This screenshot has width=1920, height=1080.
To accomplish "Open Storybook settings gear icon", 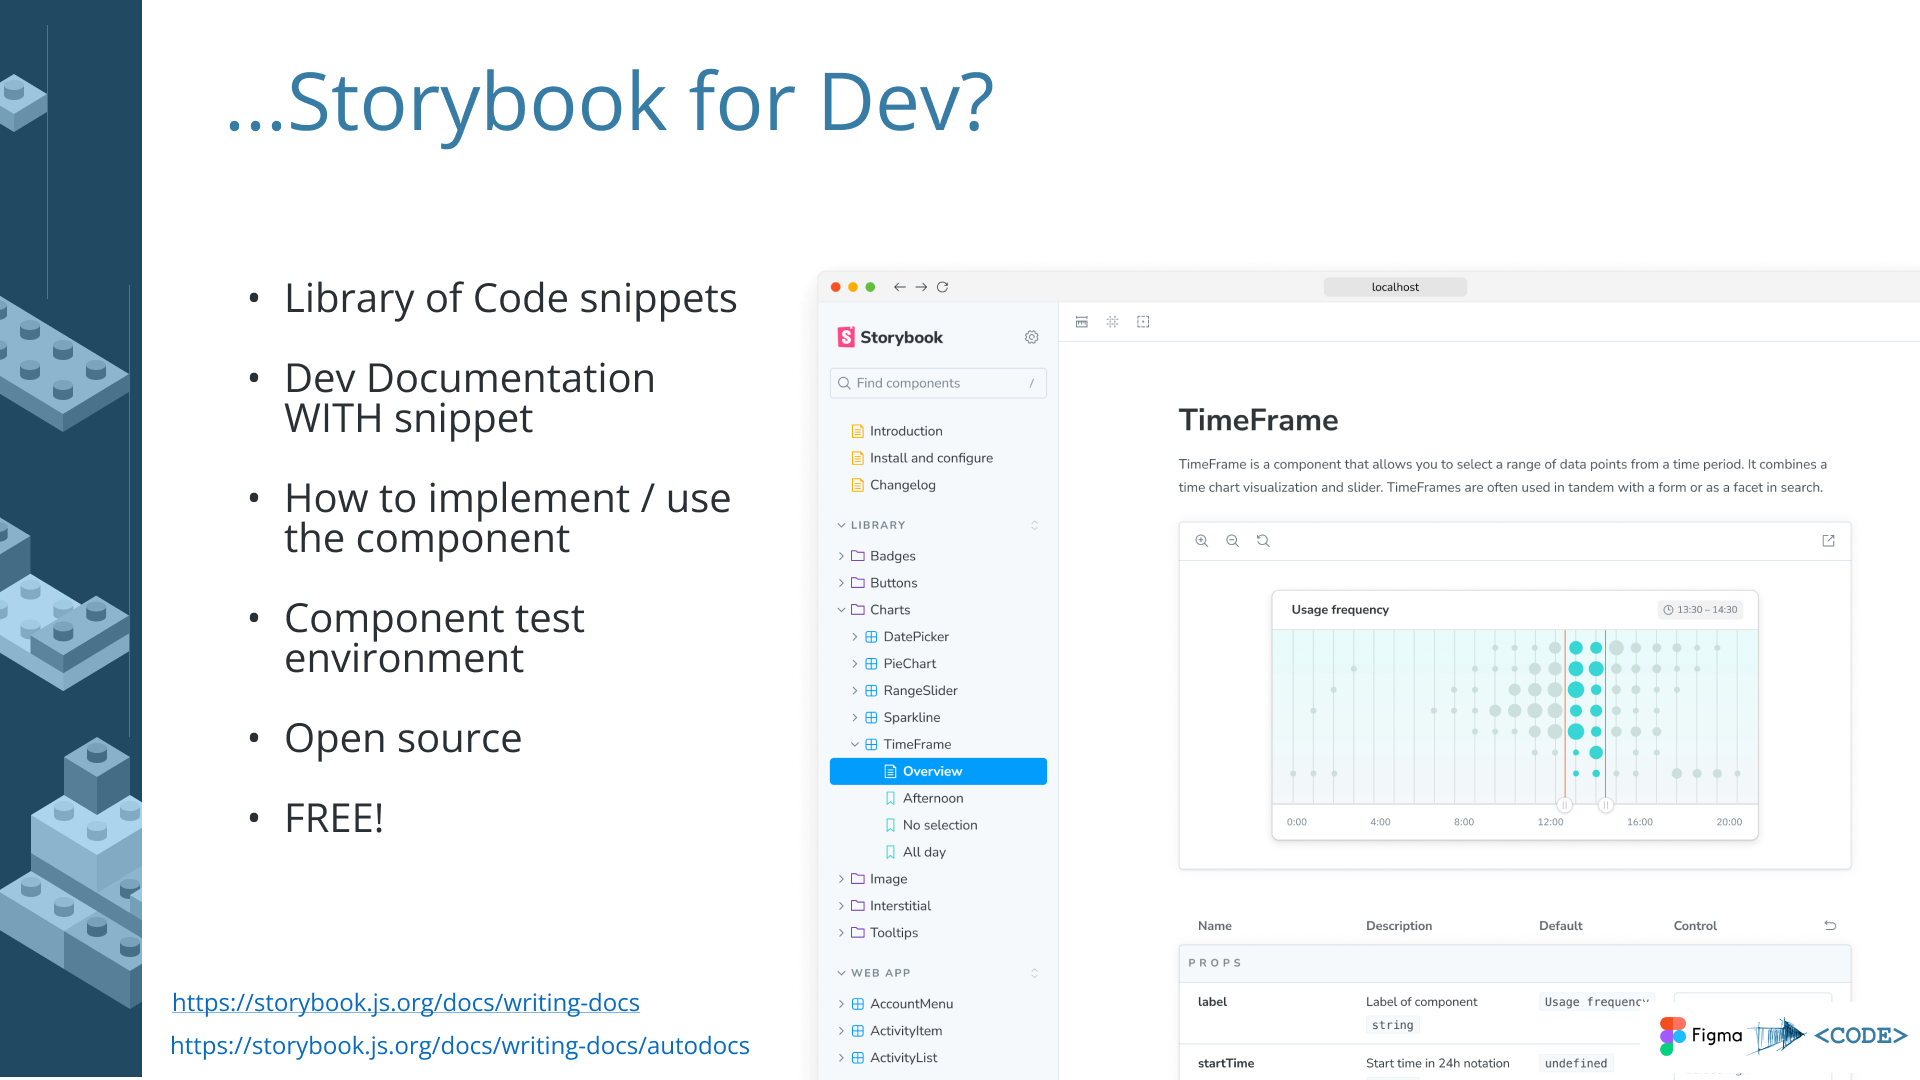I will click(1031, 338).
